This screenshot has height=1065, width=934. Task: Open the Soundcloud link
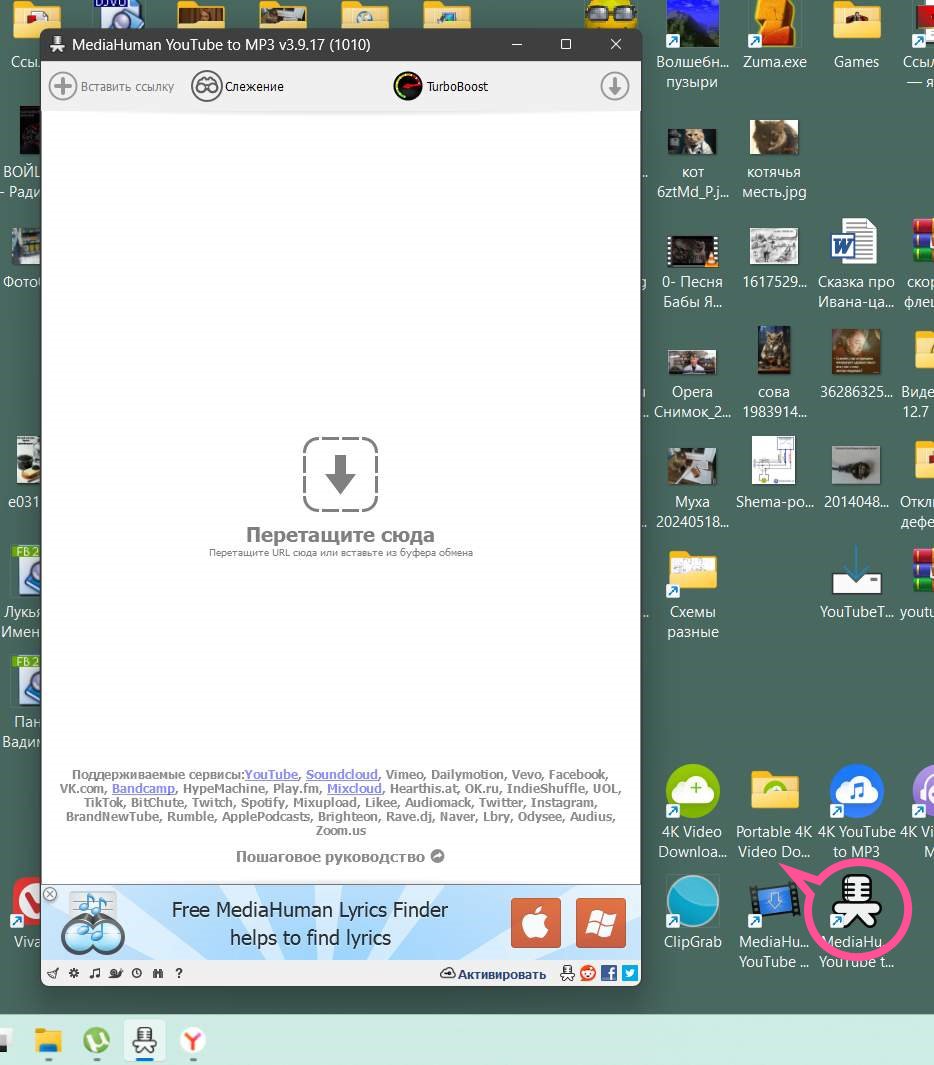(342, 775)
